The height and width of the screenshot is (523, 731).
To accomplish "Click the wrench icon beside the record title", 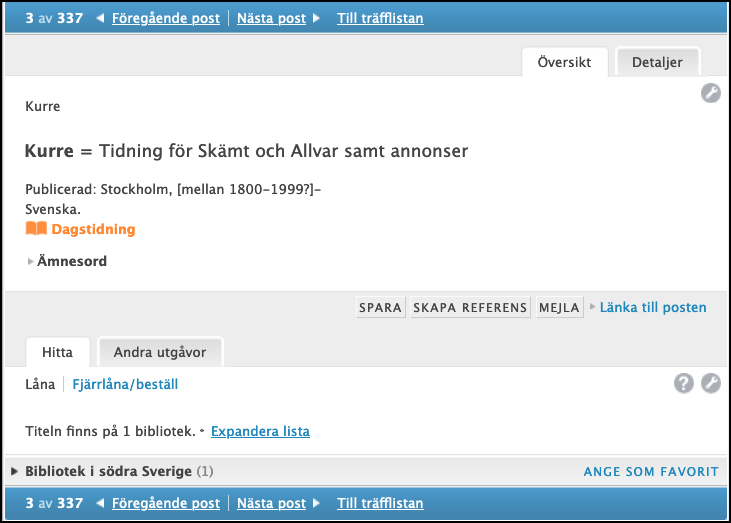I will click(x=710, y=93).
